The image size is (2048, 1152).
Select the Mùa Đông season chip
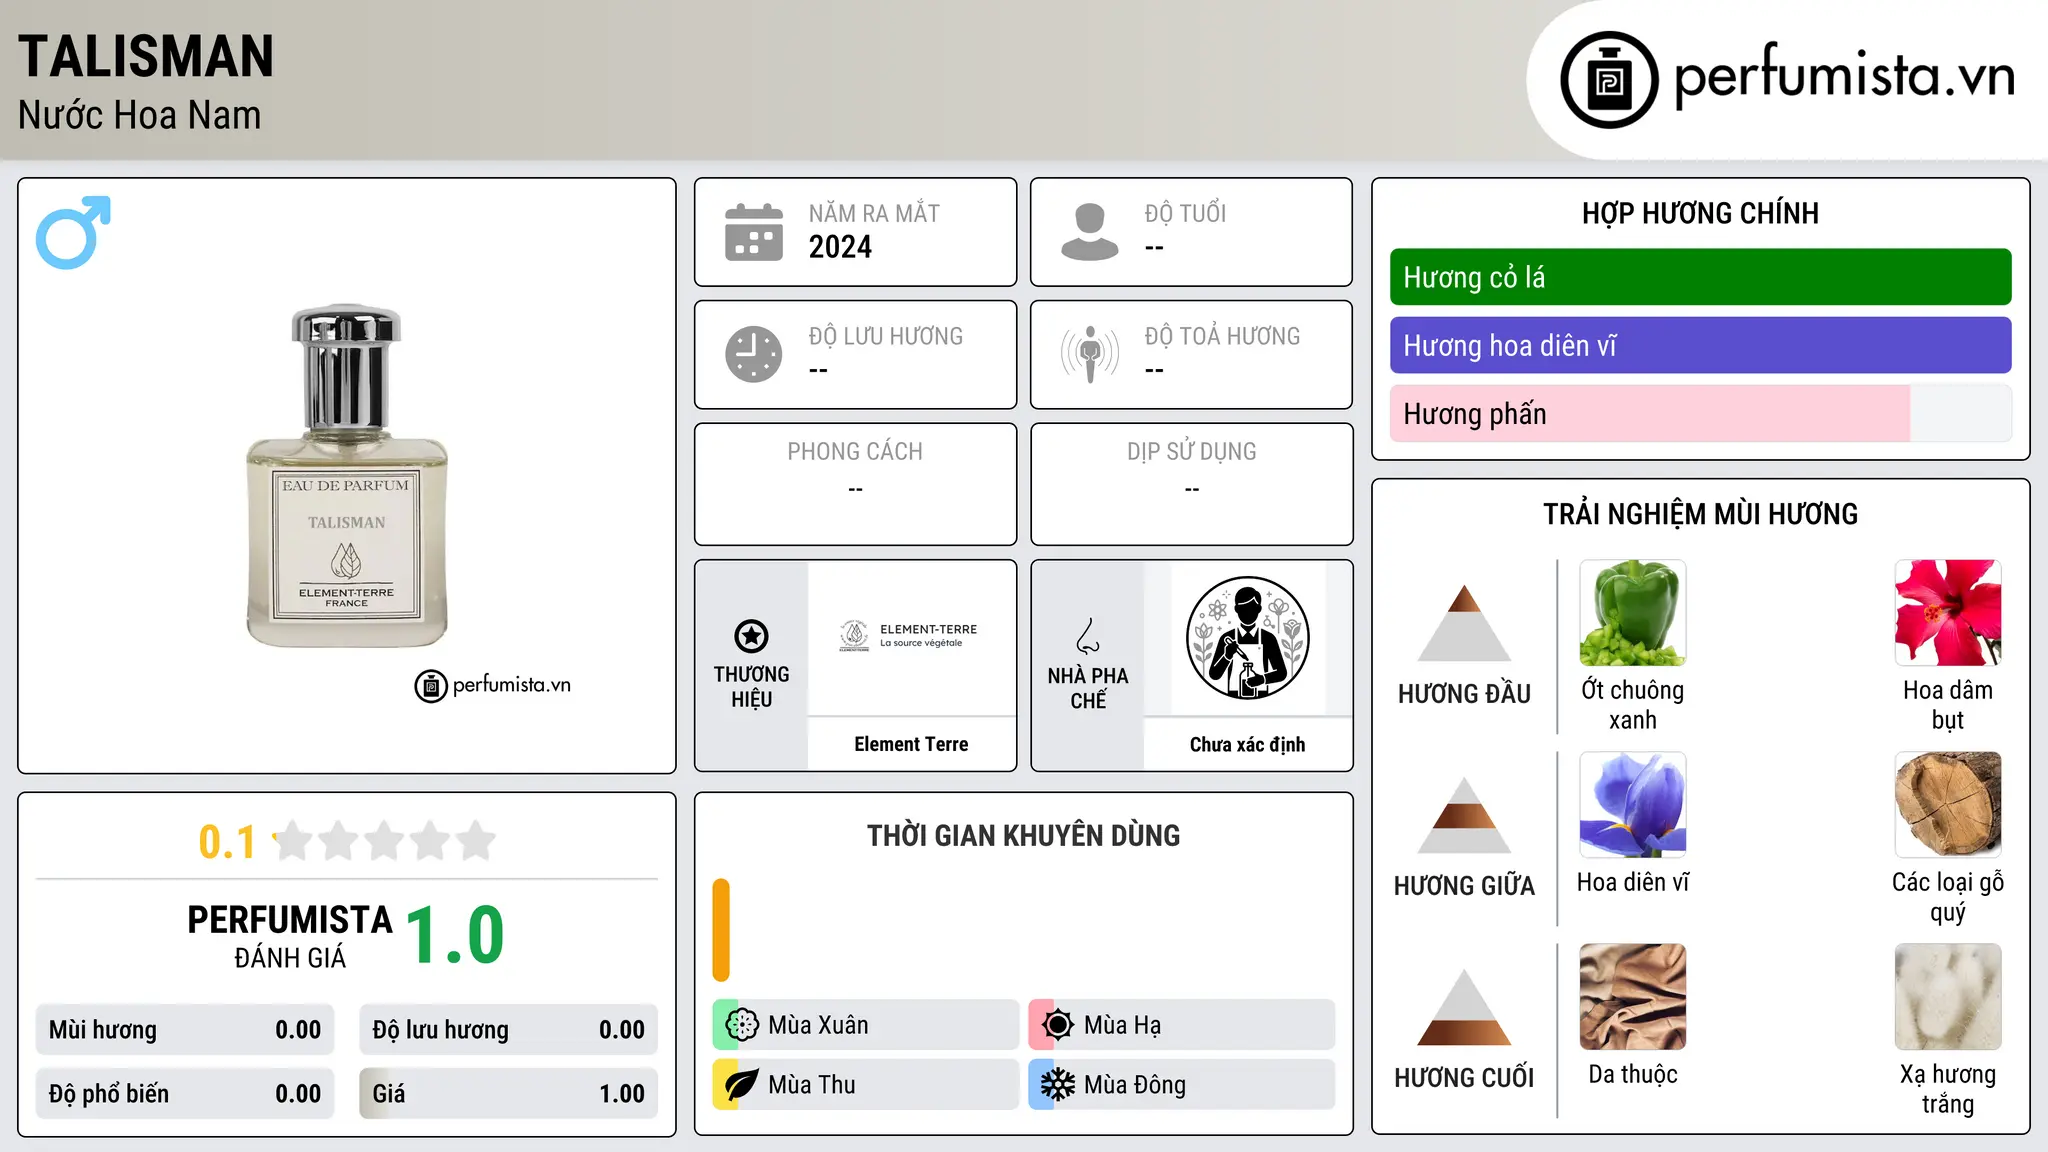tap(1182, 1085)
